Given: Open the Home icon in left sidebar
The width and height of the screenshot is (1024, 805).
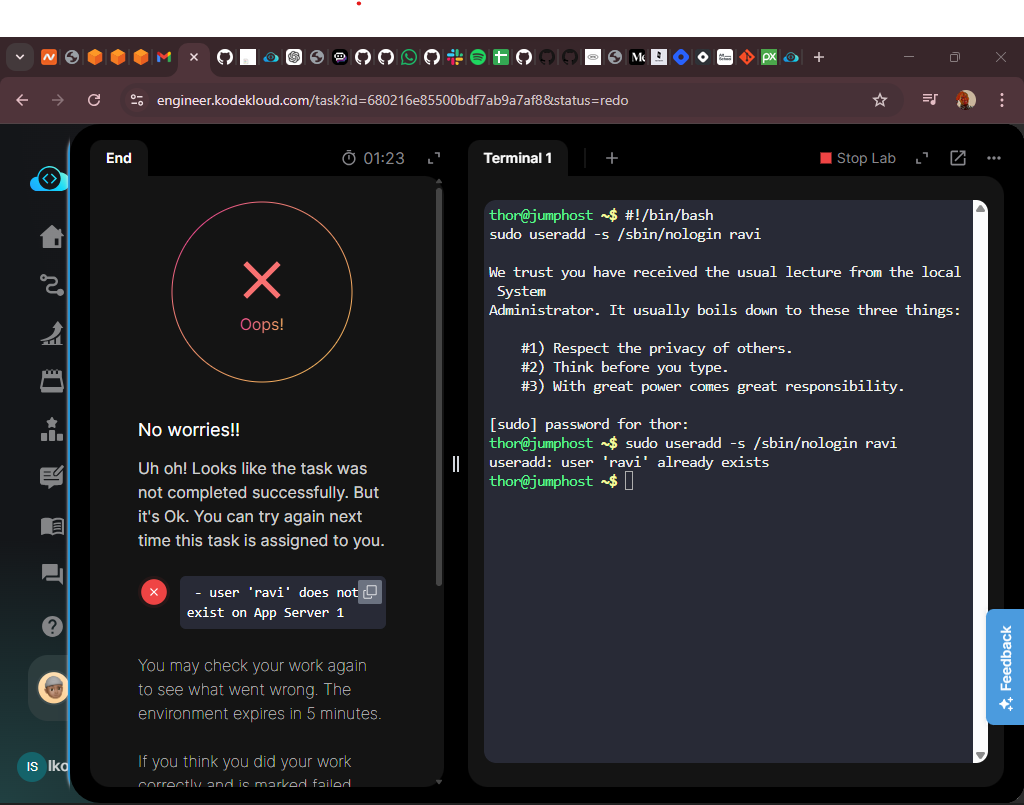Looking at the screenshot, I should pyautogui.click(x=51, y=237).
